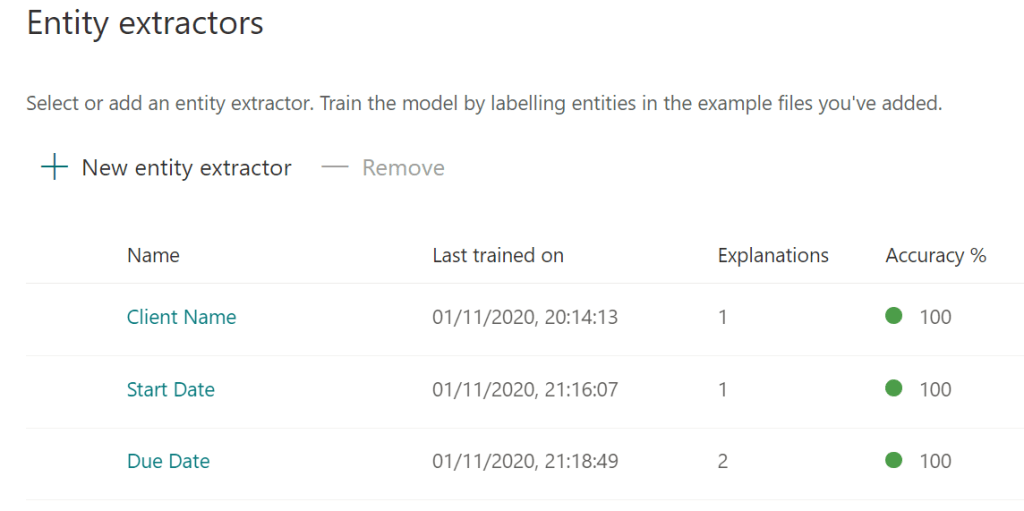Click the plus icon for New entity extractor
The height and width of the screenshot is (511, 1024).
53,167
